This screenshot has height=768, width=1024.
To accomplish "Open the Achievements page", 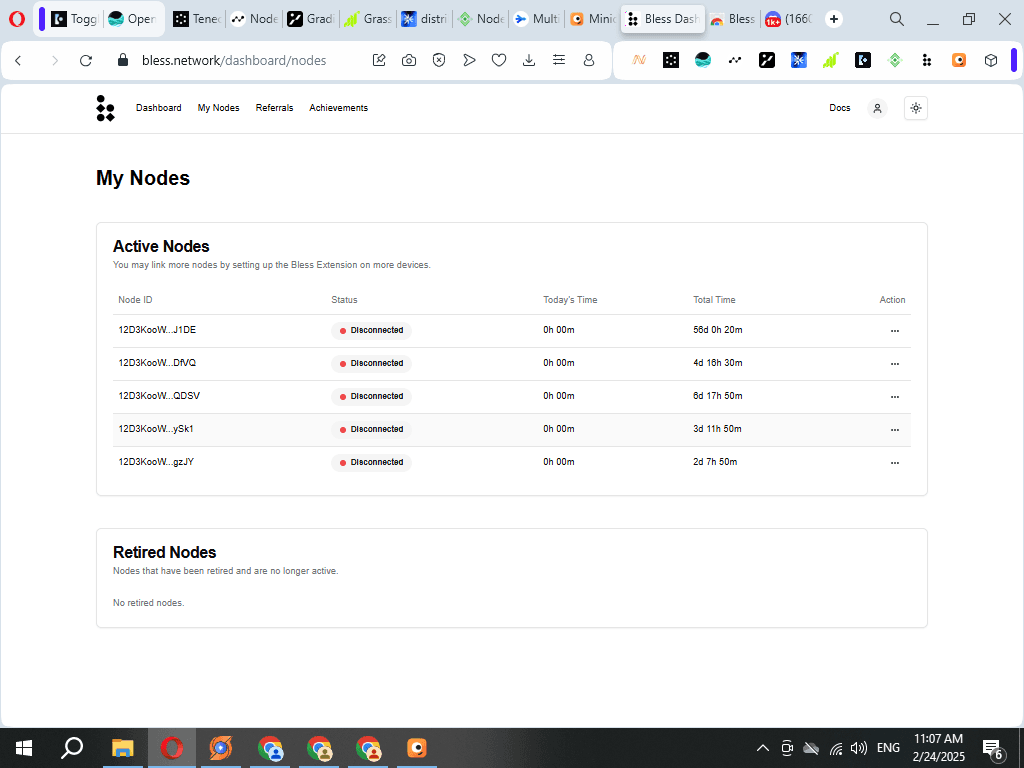I will tap(338, 108).
